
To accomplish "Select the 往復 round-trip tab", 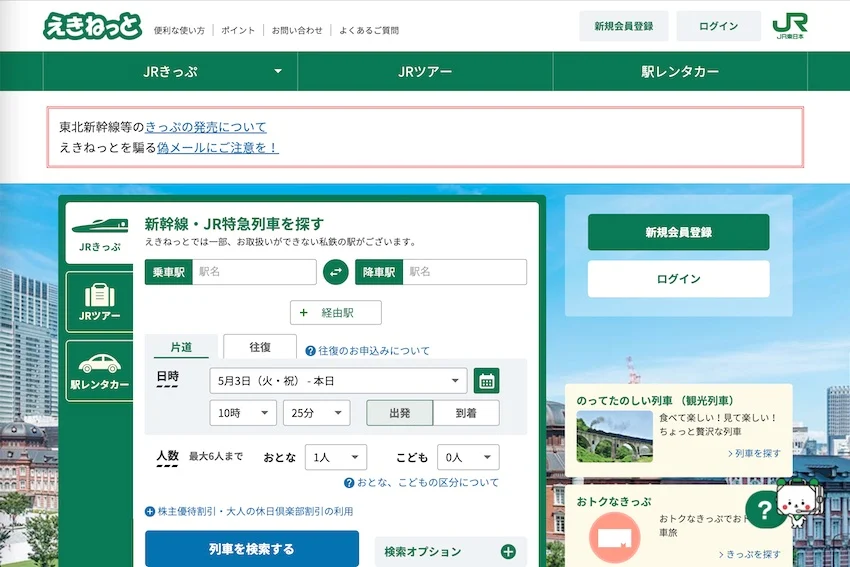I will 260,347.
